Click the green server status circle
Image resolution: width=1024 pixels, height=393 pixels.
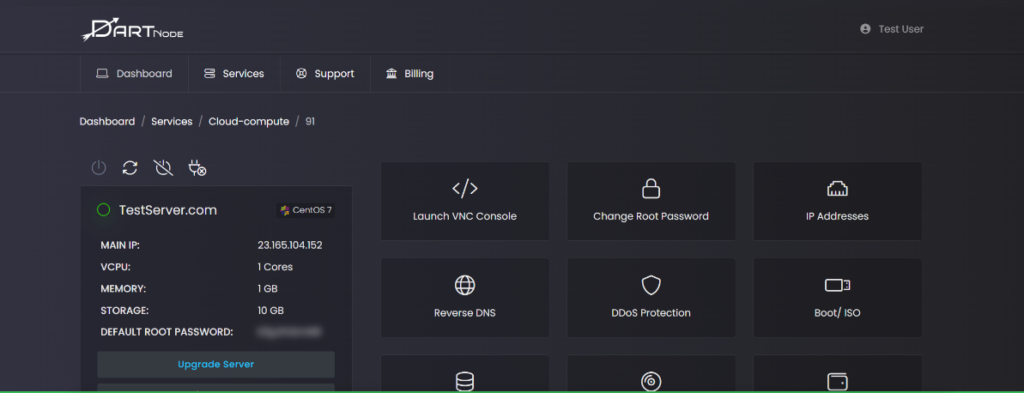pos(103,210)
